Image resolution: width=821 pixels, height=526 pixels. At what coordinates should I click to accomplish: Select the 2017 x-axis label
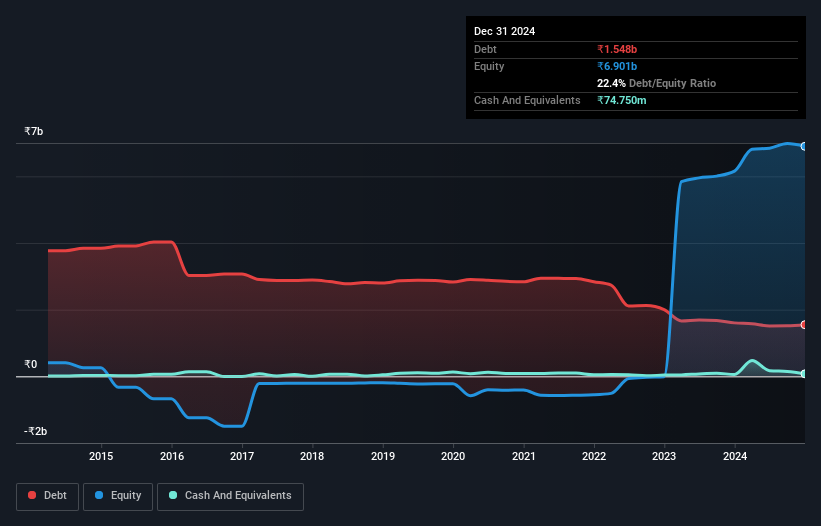click(x=242, y=456)
